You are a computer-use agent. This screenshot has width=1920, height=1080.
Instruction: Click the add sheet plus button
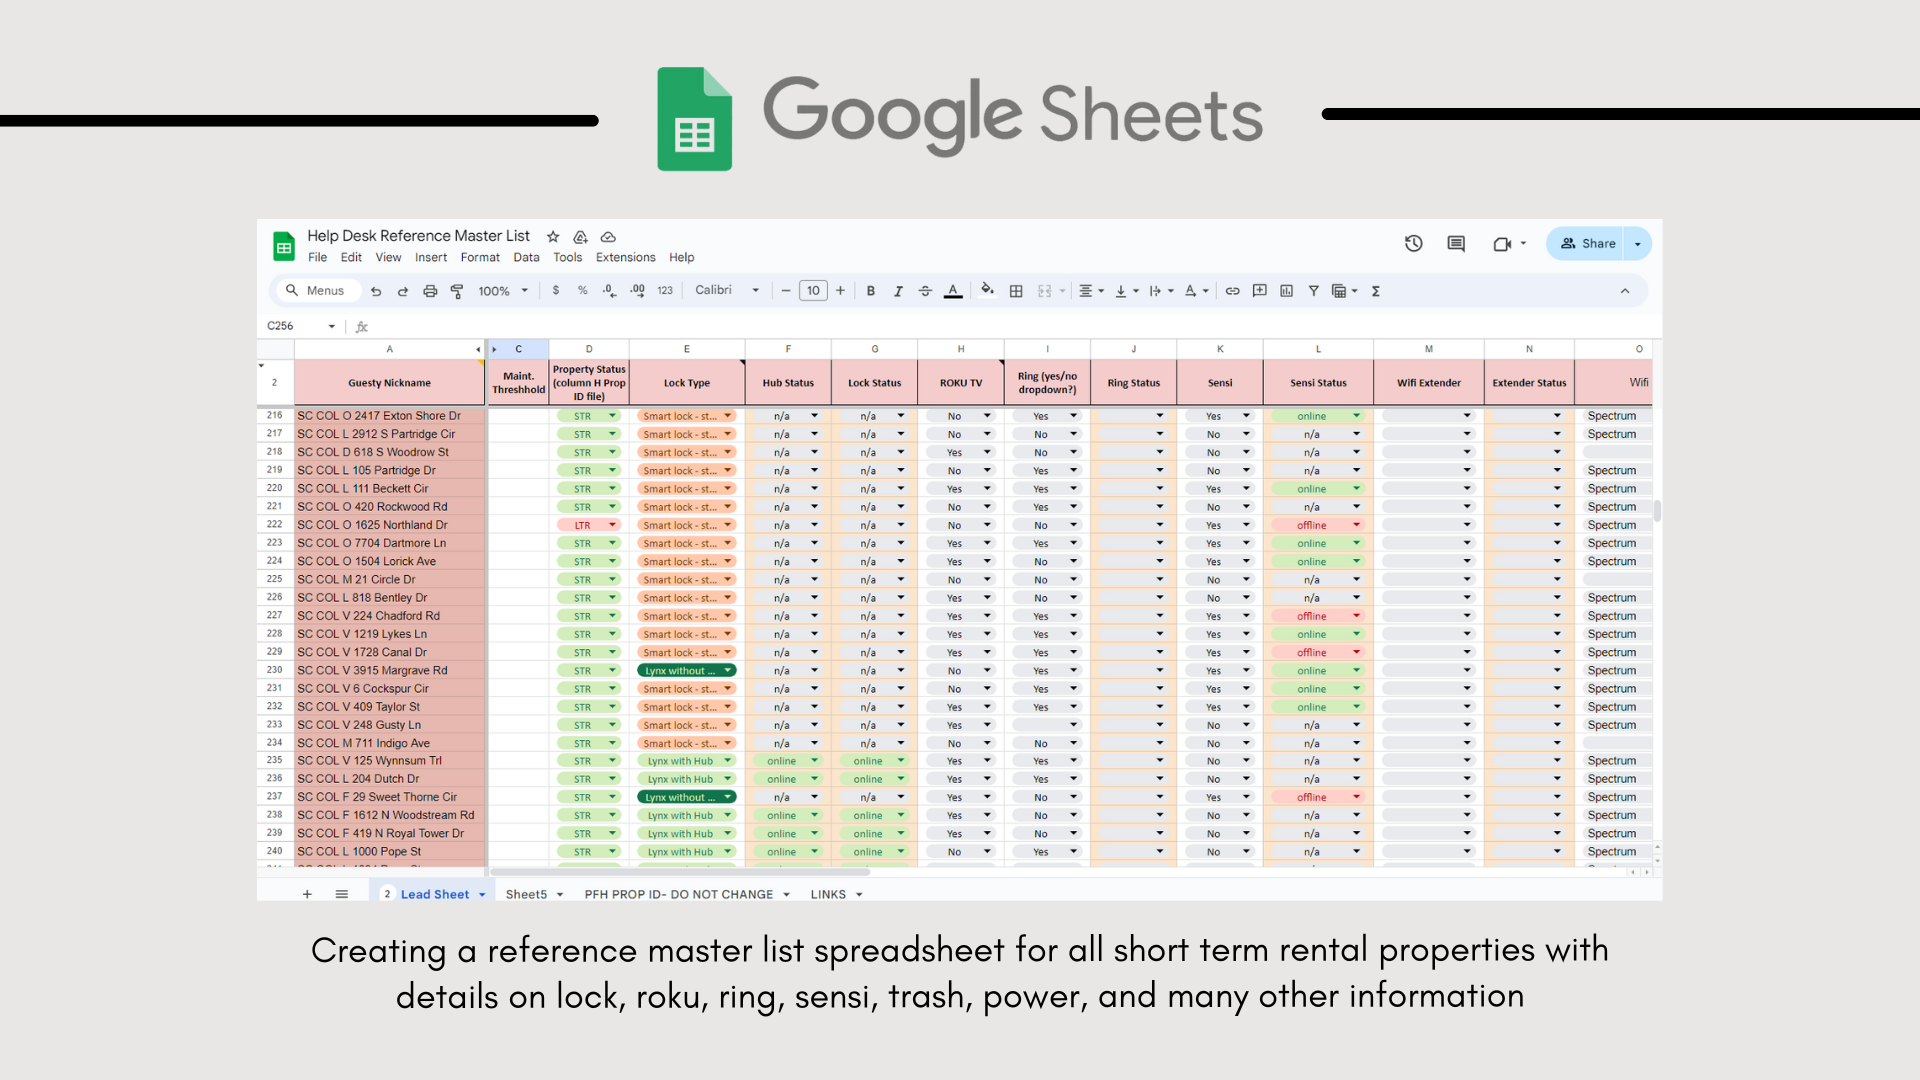(307, 894)
